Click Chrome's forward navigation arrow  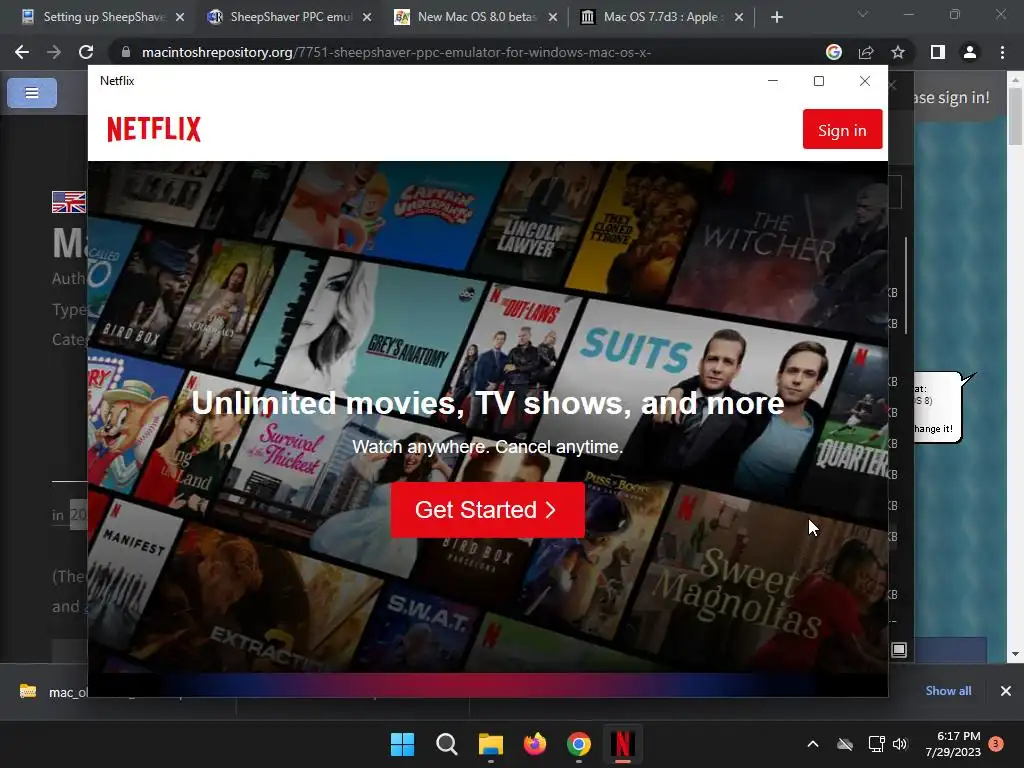tap(54, 52)
